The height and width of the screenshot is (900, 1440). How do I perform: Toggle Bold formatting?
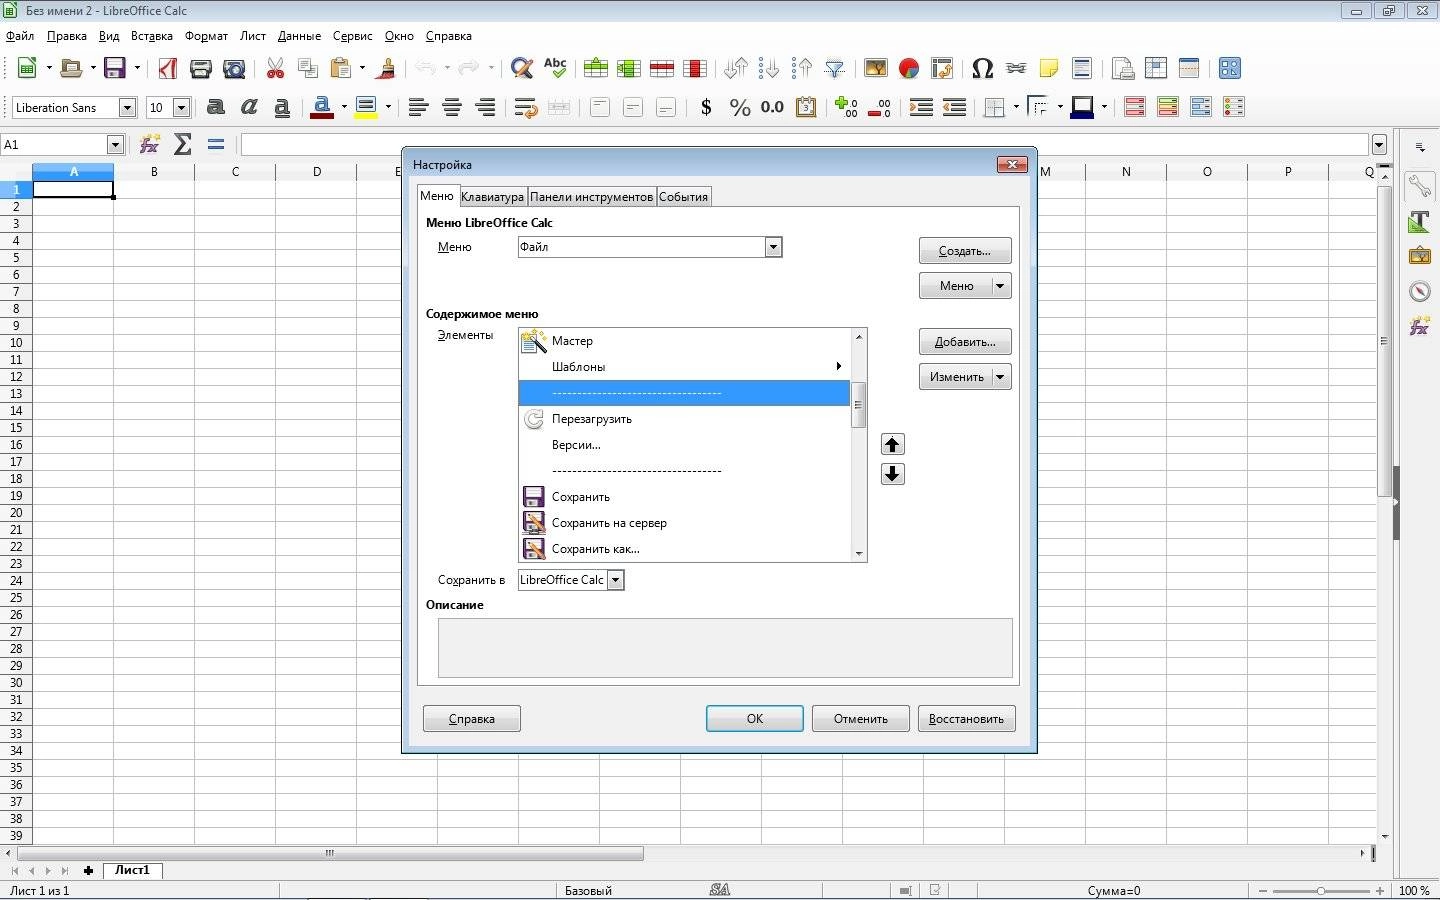tap(215, 107)
